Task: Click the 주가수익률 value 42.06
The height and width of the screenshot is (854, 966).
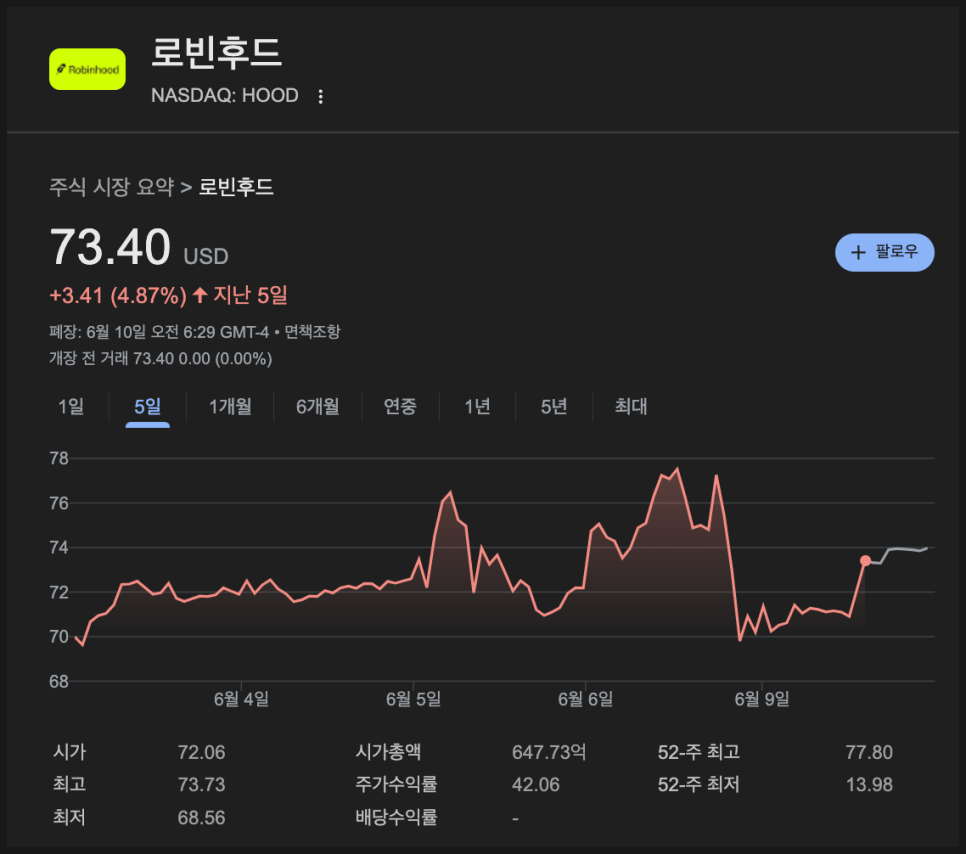Action: point(536,785)
